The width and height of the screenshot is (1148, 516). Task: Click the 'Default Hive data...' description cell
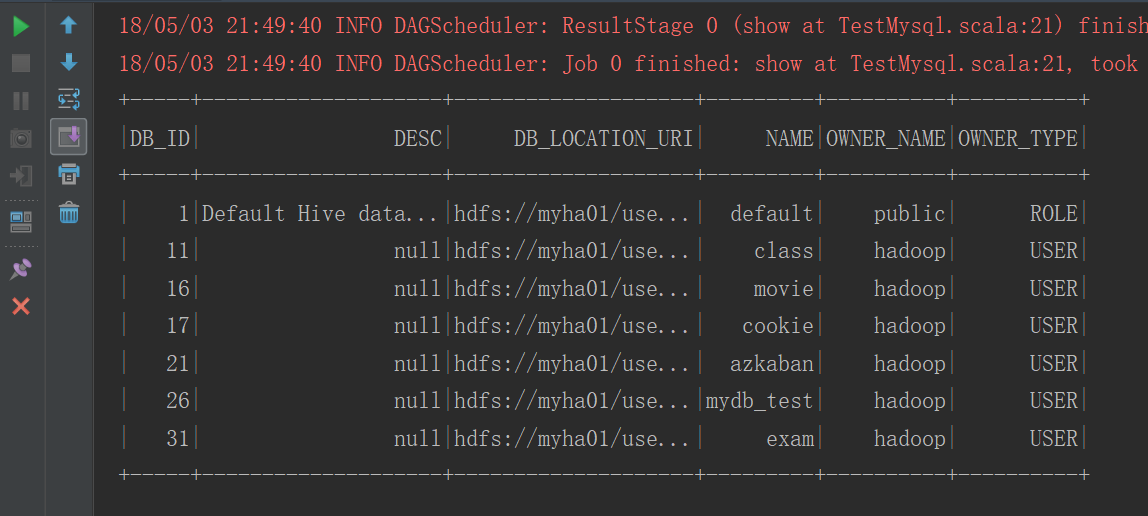(x=320, y=214)
